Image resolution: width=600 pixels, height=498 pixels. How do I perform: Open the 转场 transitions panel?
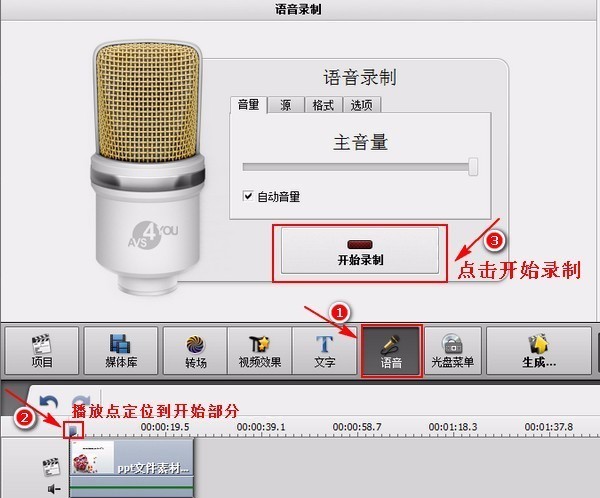193,351
